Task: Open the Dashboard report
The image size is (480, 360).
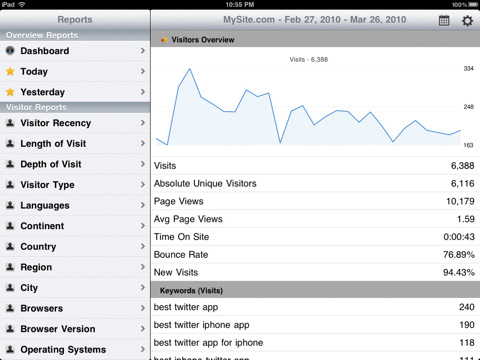Action: (75, 51)
